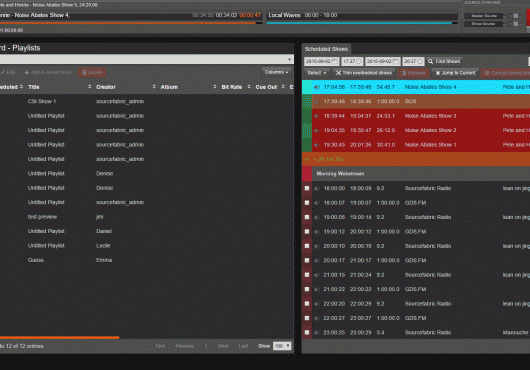Go to the Last page of playlists
This screenshot has width=530, height=370.
tap(243, 346)
